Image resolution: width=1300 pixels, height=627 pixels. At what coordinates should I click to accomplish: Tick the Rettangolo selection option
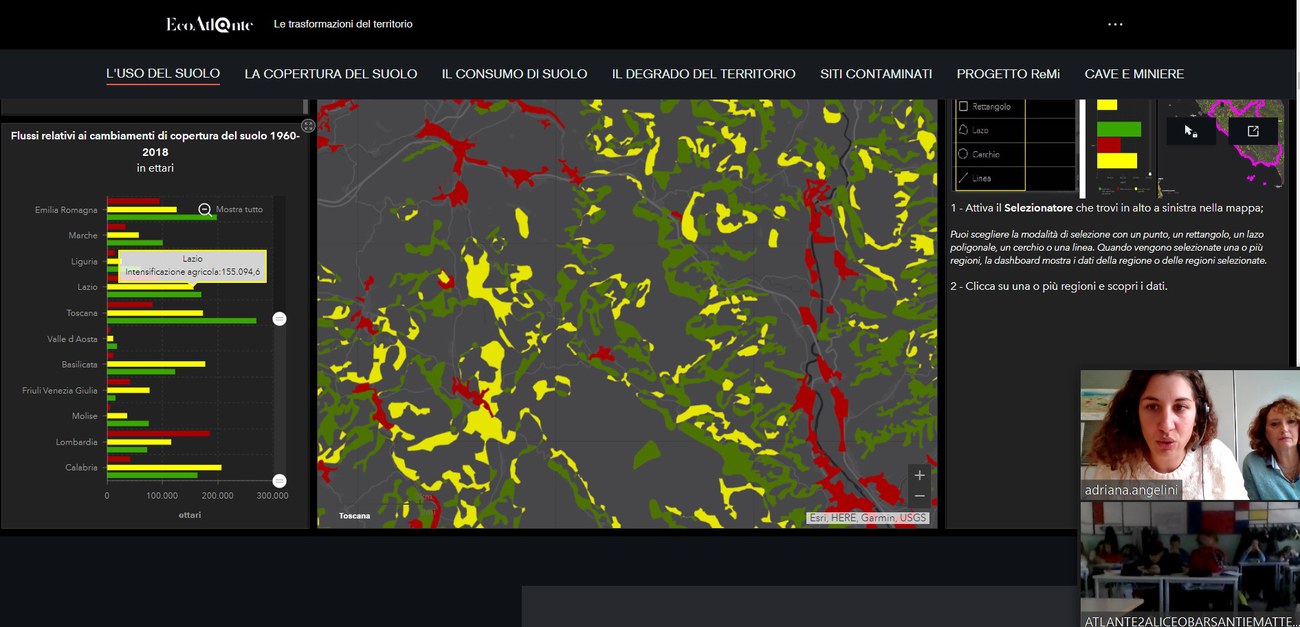coord(964,106)
